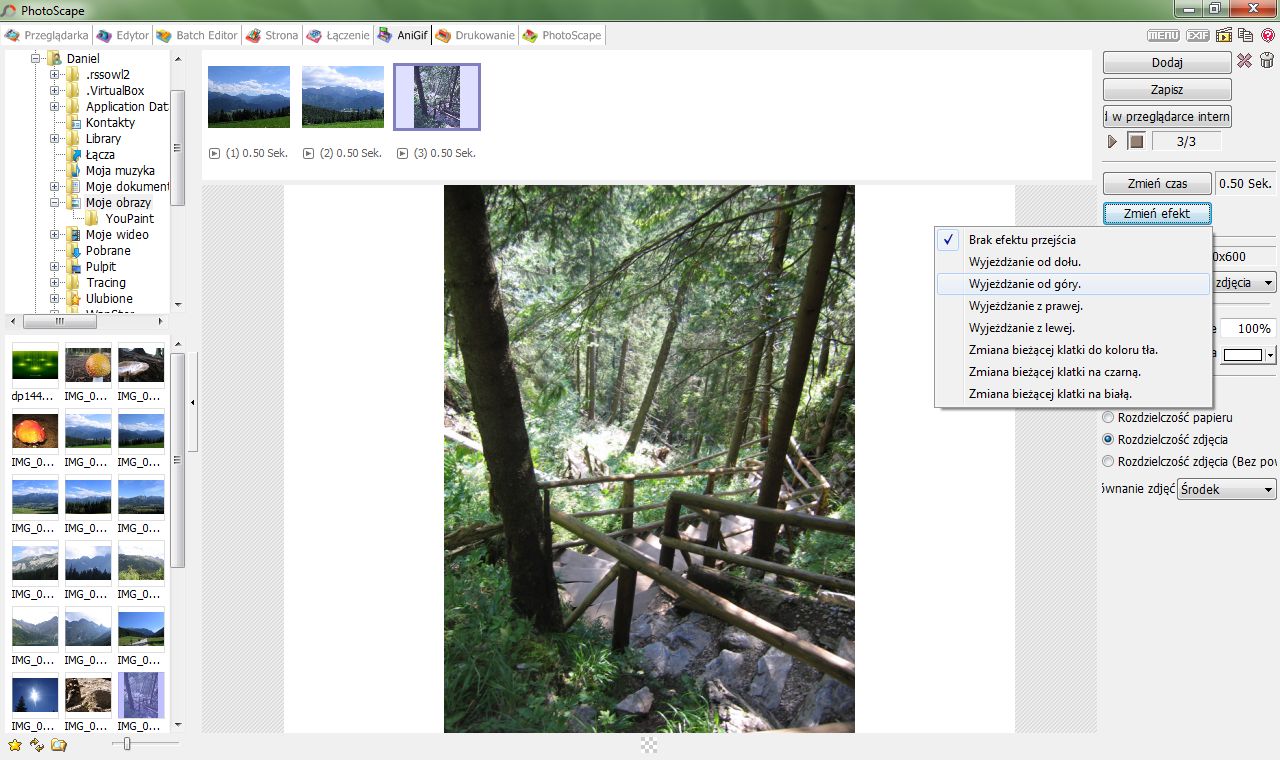1280x760 pixels.
Task: Open the red help icon
Action: [1267, 35]
